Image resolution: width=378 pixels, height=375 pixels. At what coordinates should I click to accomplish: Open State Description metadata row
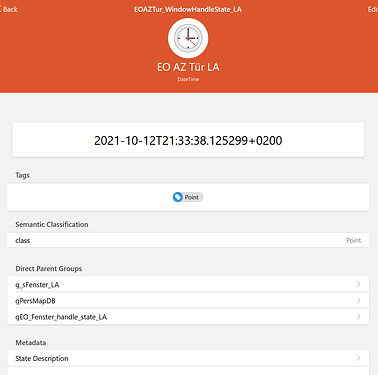(188, 358)
